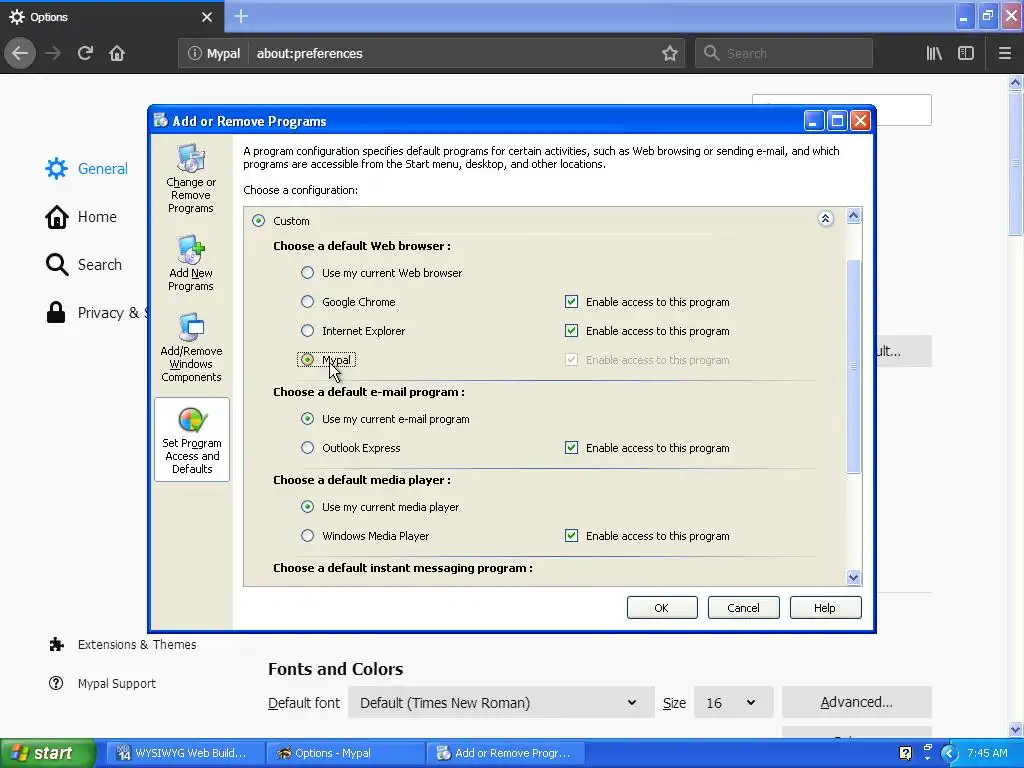Click the site info icon beside Mypal

click(194, 54)
